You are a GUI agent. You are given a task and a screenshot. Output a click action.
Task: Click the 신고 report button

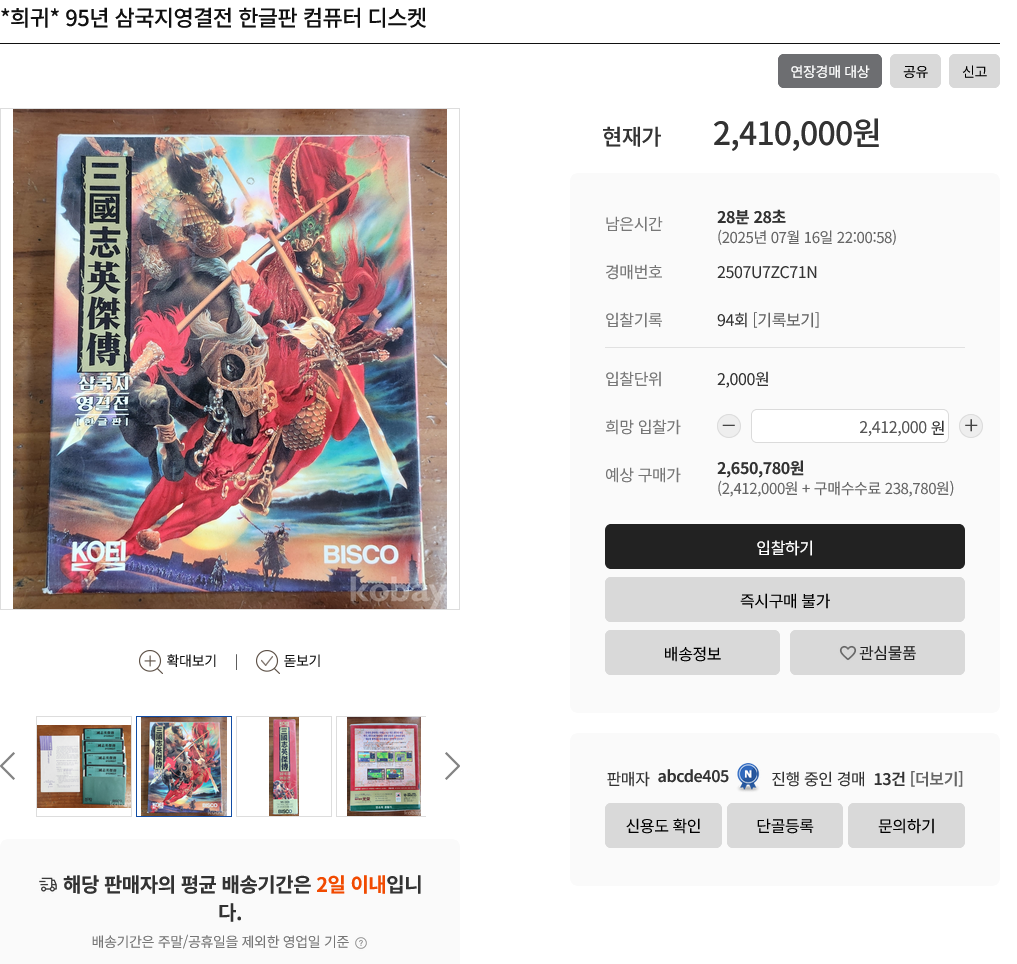pyautogui.click(x=974, y=71)
